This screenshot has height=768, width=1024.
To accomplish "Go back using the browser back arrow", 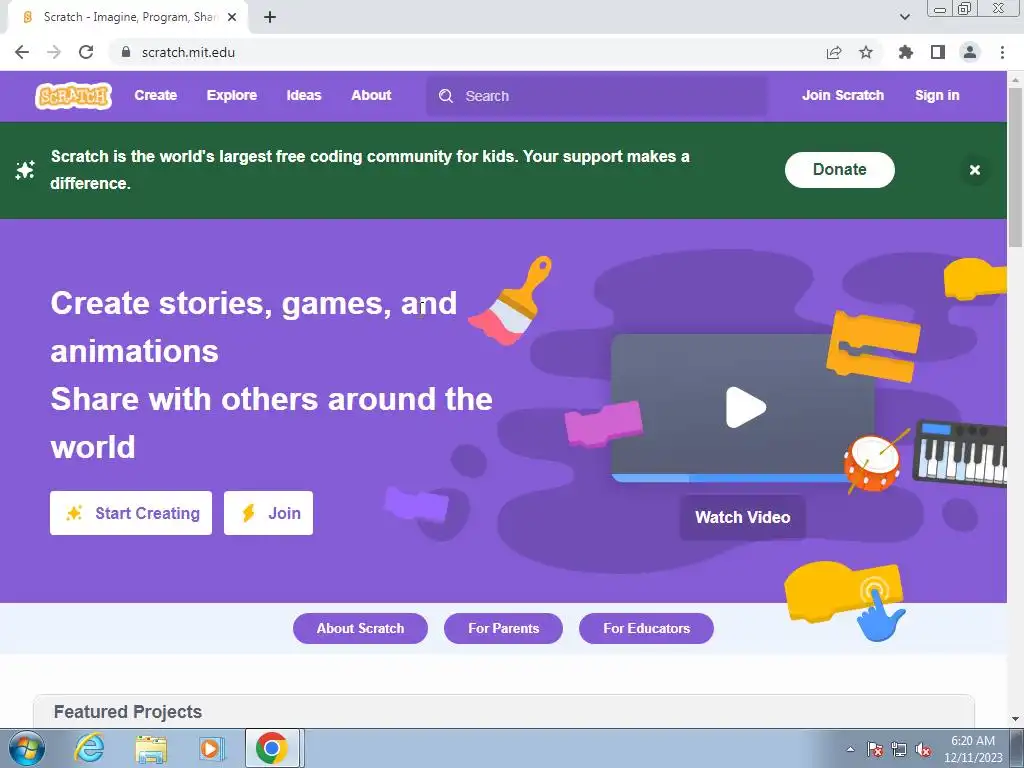I will (22, 52).
